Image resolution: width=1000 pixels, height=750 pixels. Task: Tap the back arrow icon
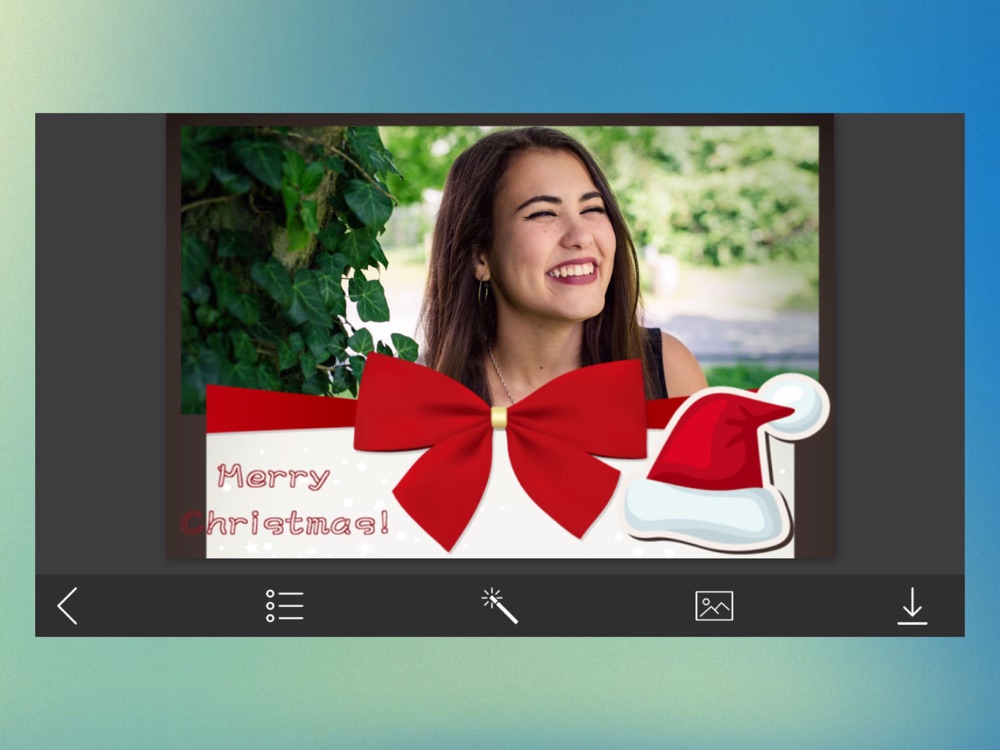(x=68, y=606)
